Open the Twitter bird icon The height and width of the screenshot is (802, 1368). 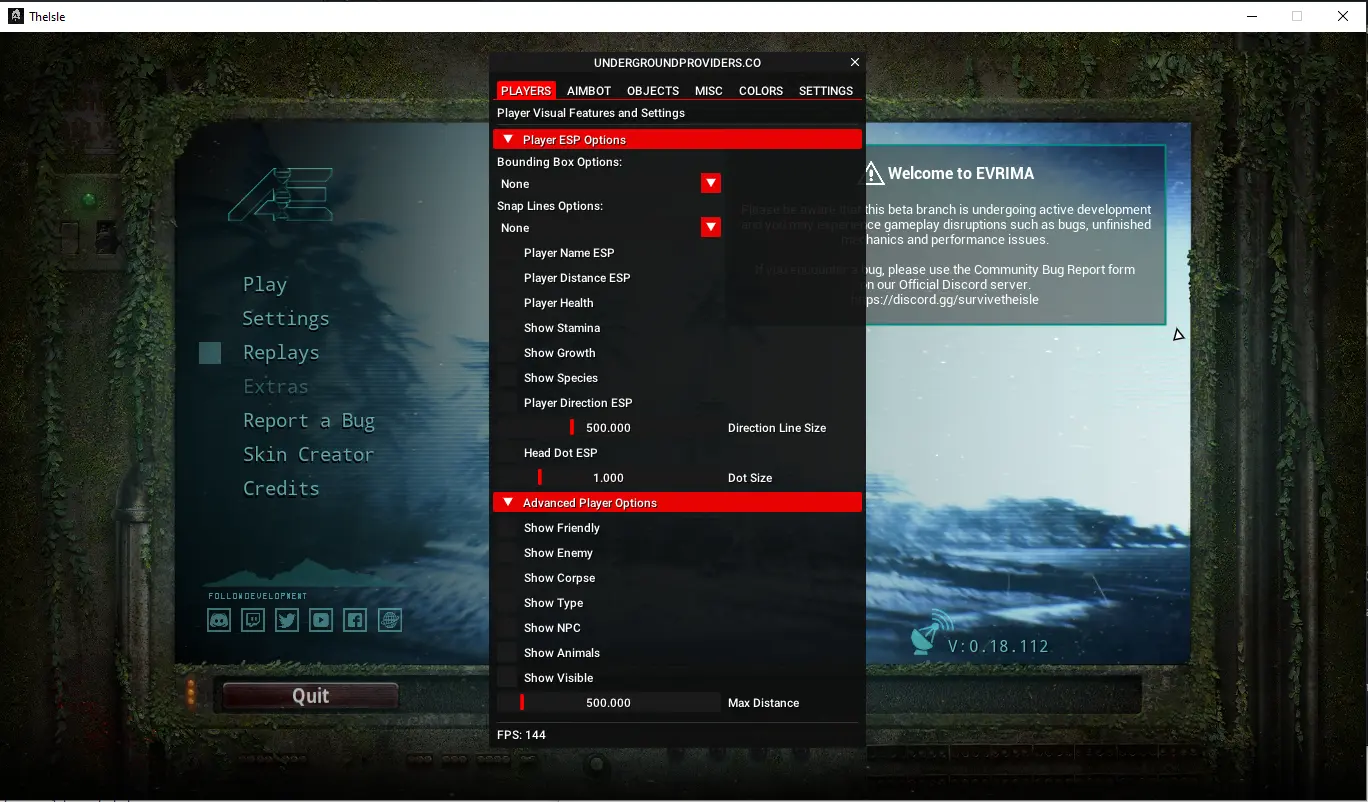287,620
